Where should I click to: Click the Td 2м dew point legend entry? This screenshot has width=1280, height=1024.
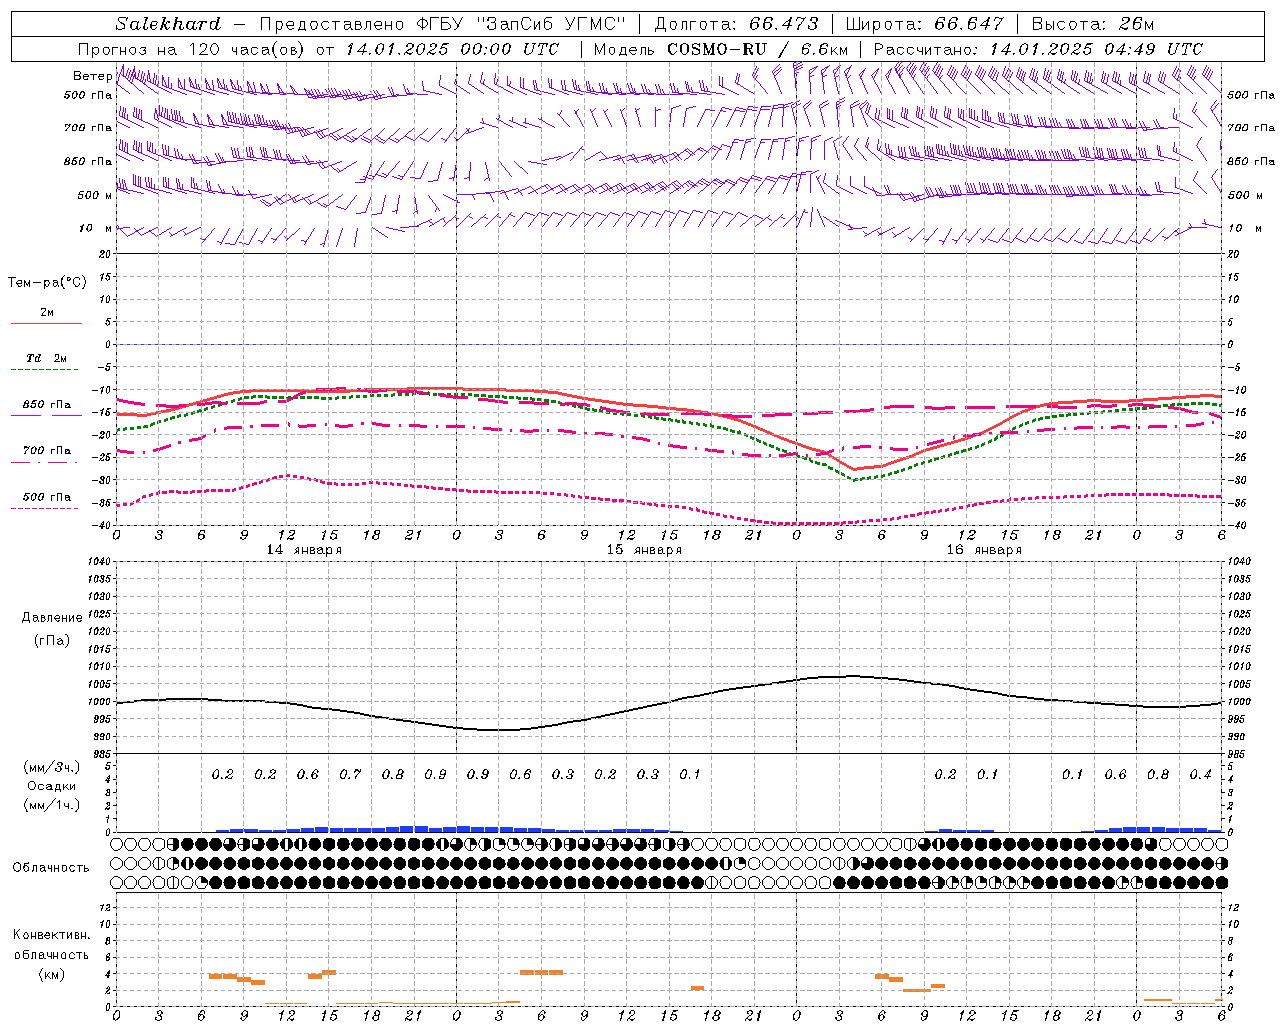(47, 357)
